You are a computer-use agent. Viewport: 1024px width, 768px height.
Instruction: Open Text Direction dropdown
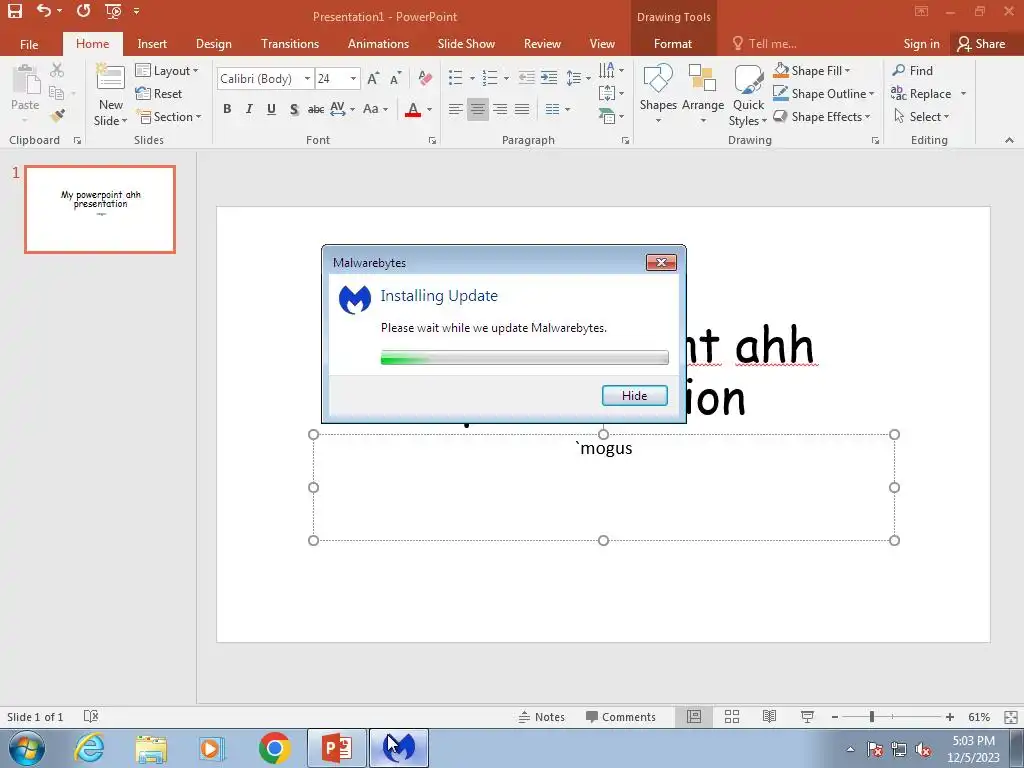click(x=611, y=70)
